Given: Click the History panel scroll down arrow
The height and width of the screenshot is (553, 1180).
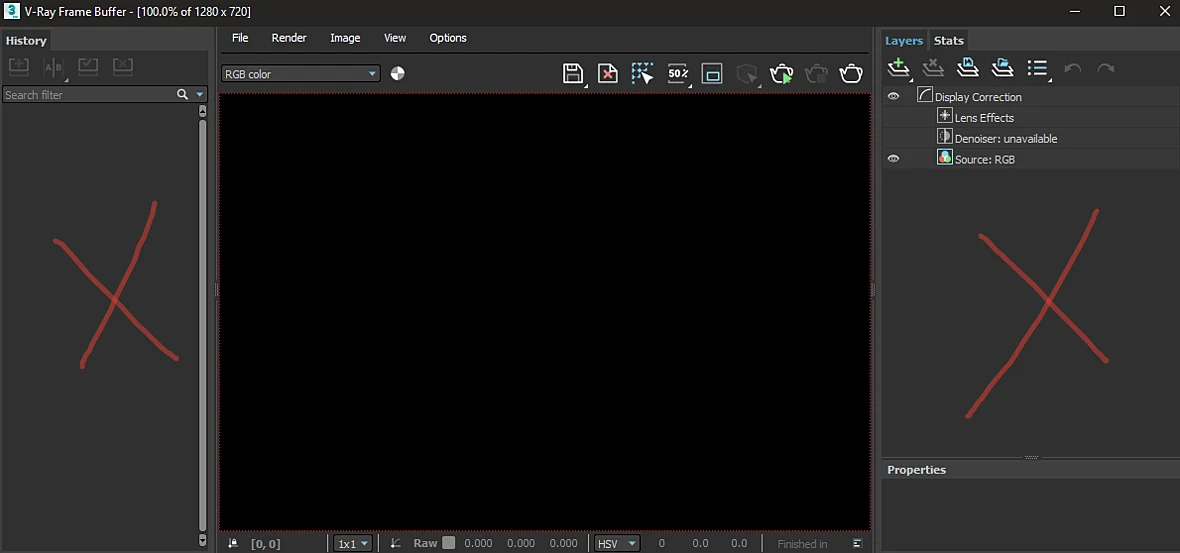Looking at the screenshot, I should 202,539.
